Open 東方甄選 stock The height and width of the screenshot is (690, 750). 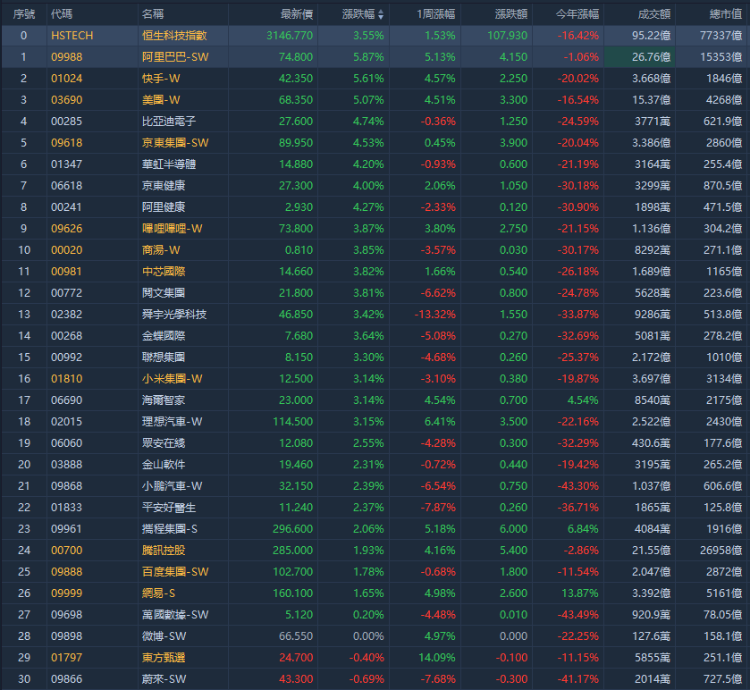(x=164, y=657)
